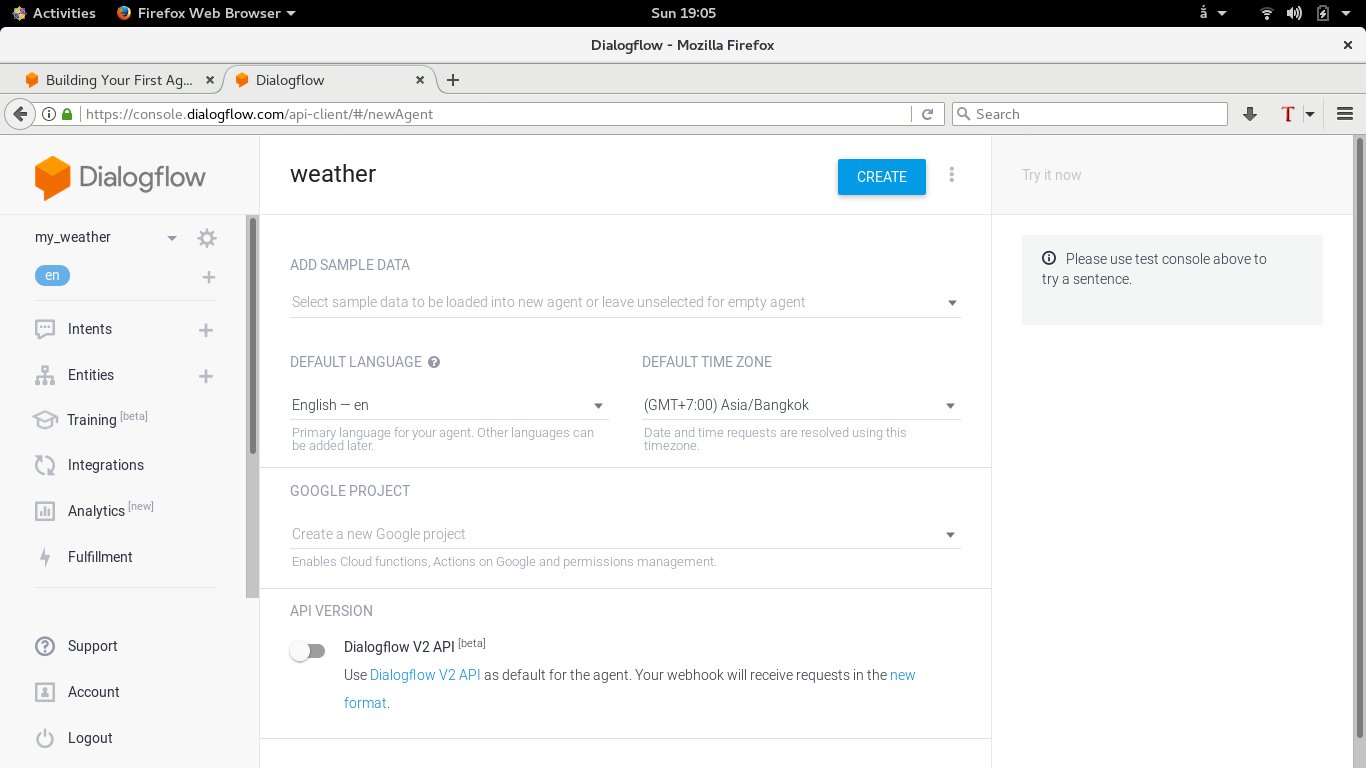Click the Support sidebar link
Screen dimensions: 1366x768
click(93, 646)
